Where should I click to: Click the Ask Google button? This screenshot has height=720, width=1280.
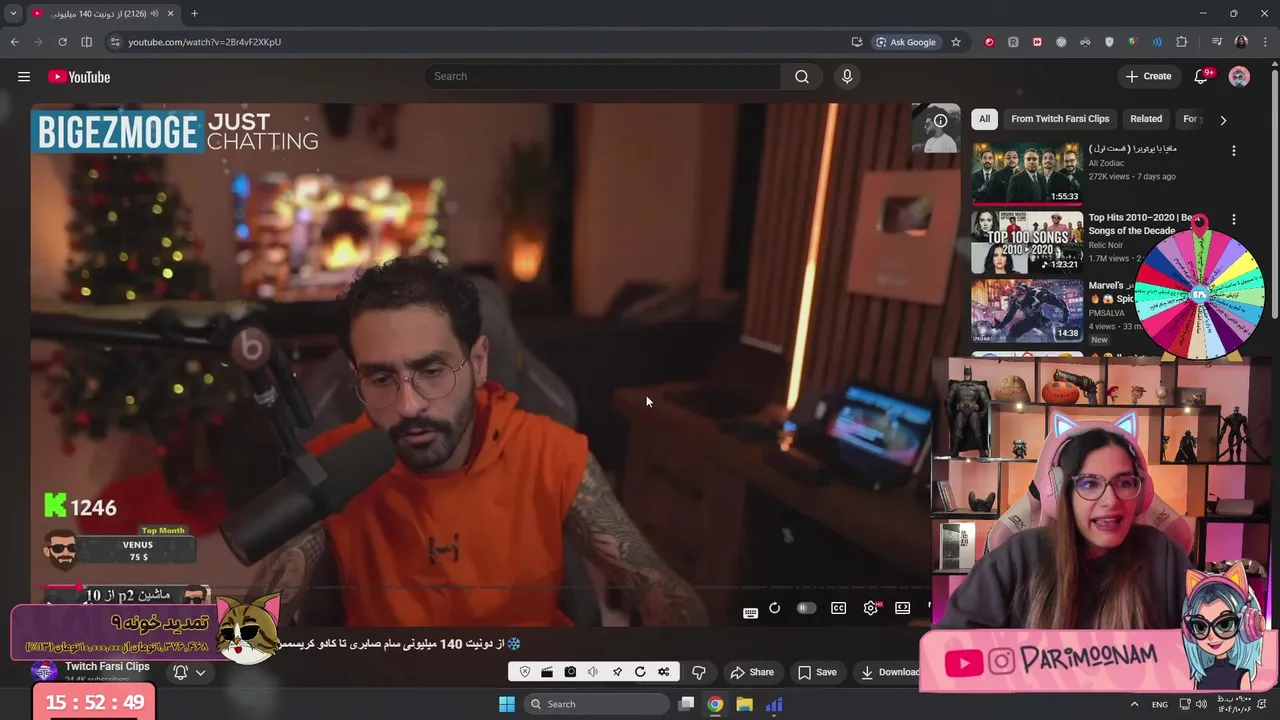click(x=906, y=42)
